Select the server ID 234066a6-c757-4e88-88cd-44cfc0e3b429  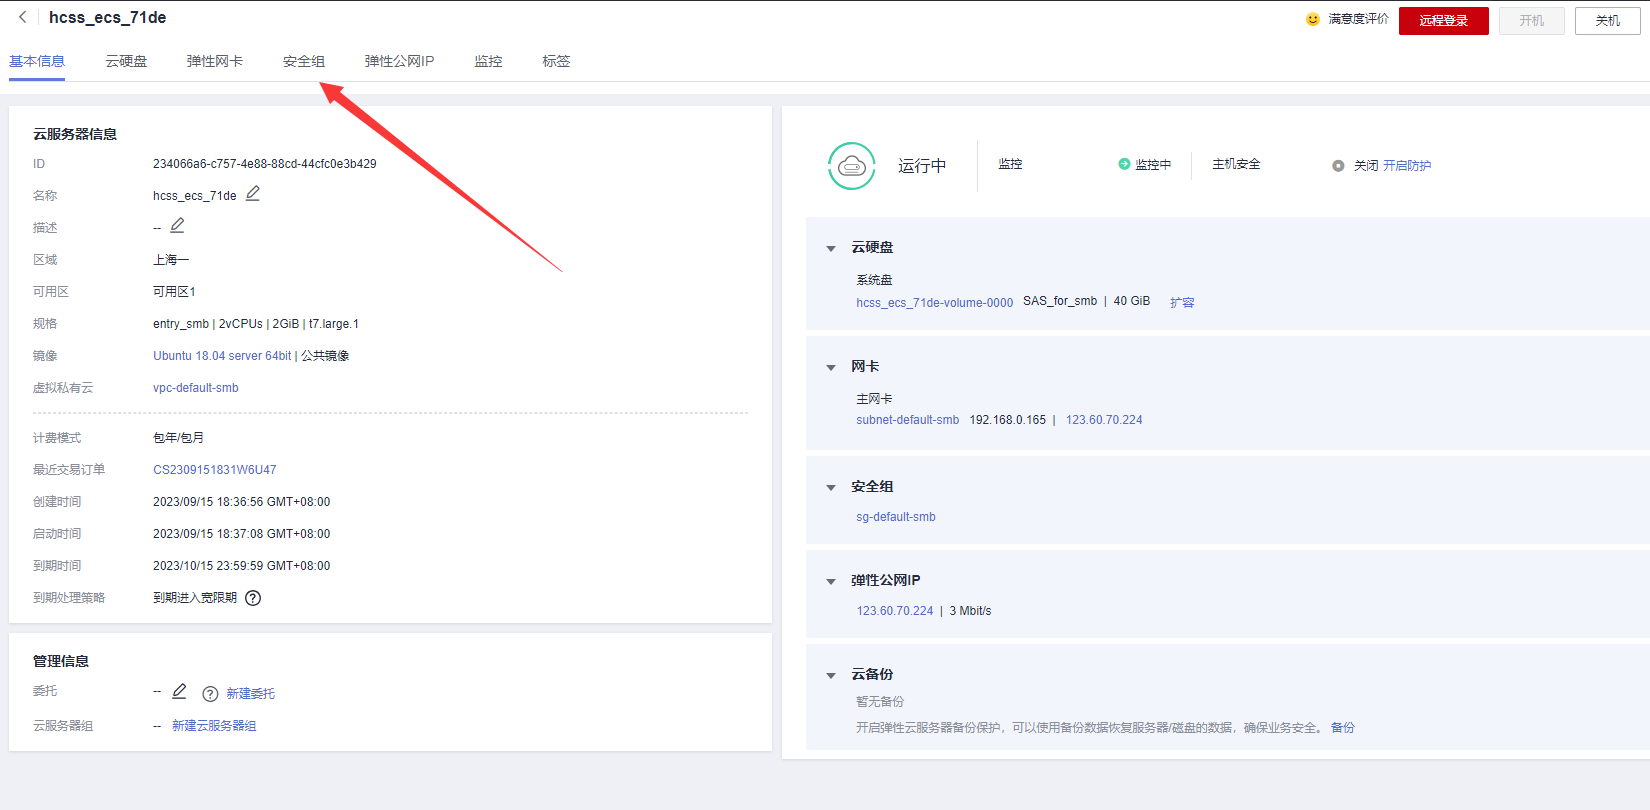click(x=265, y=164)
